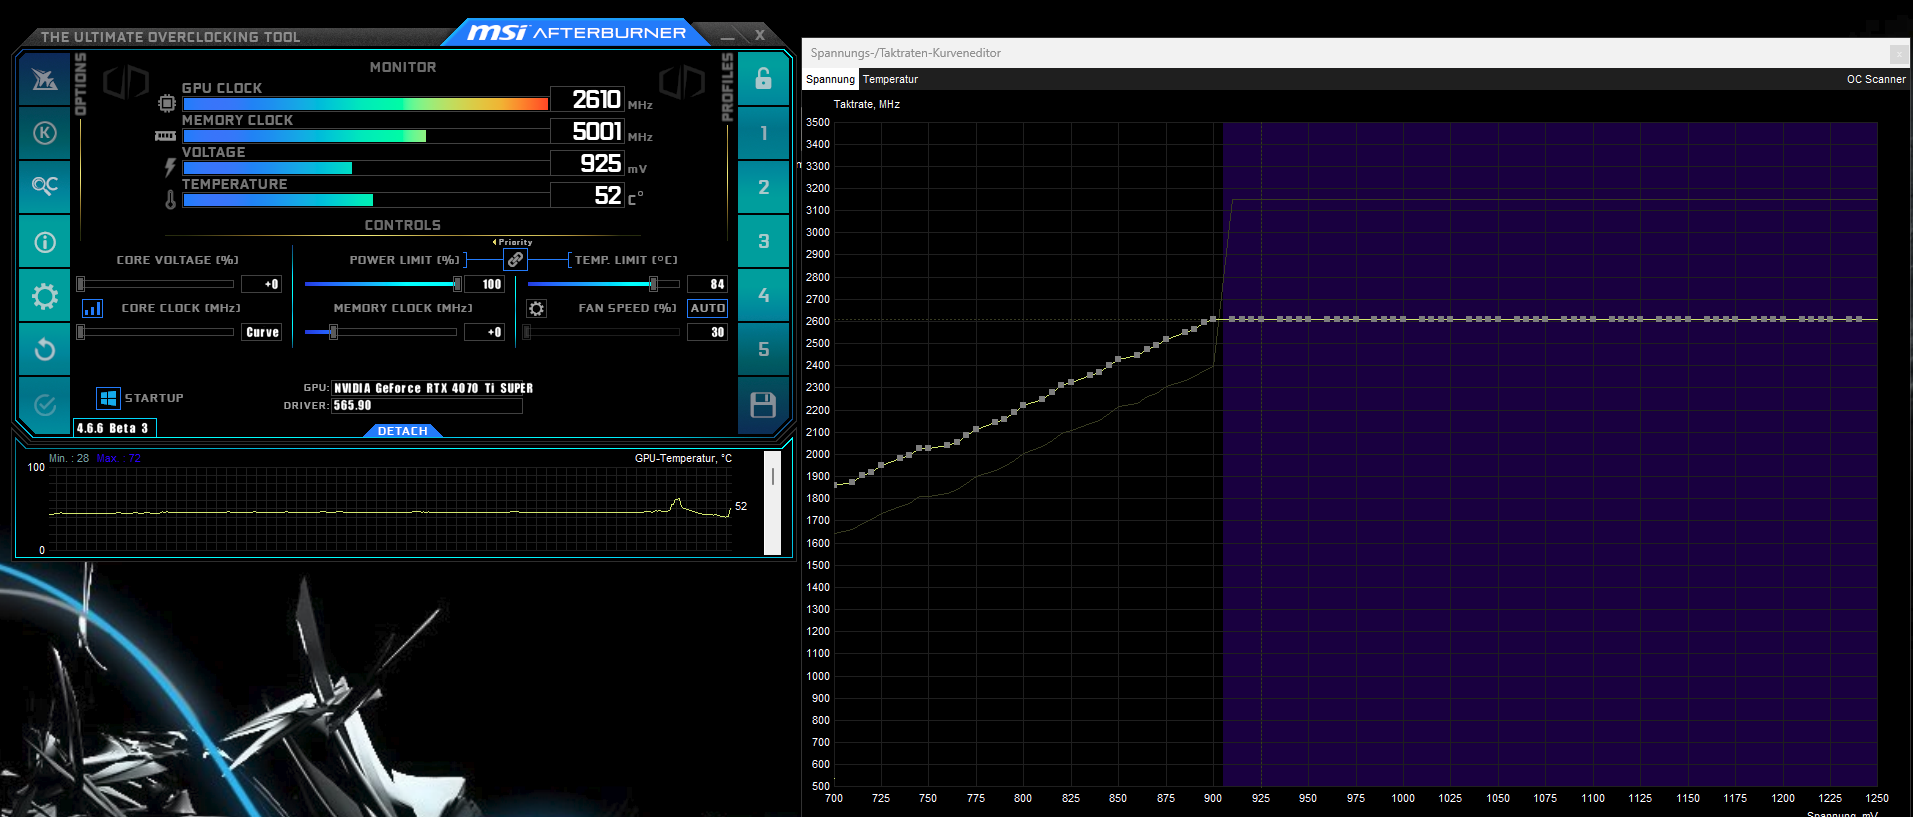Open the information icon in sidebar
The width and height of the screenshot is (1913, 817).
[x=44, y=242]
